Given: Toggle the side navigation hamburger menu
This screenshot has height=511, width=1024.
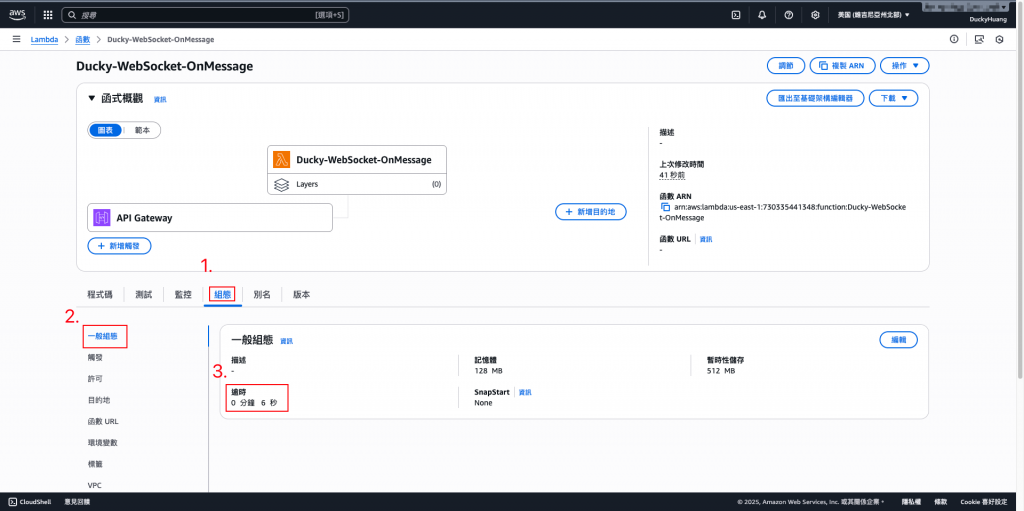Looking at the screenshot, I should coord(16,39).
